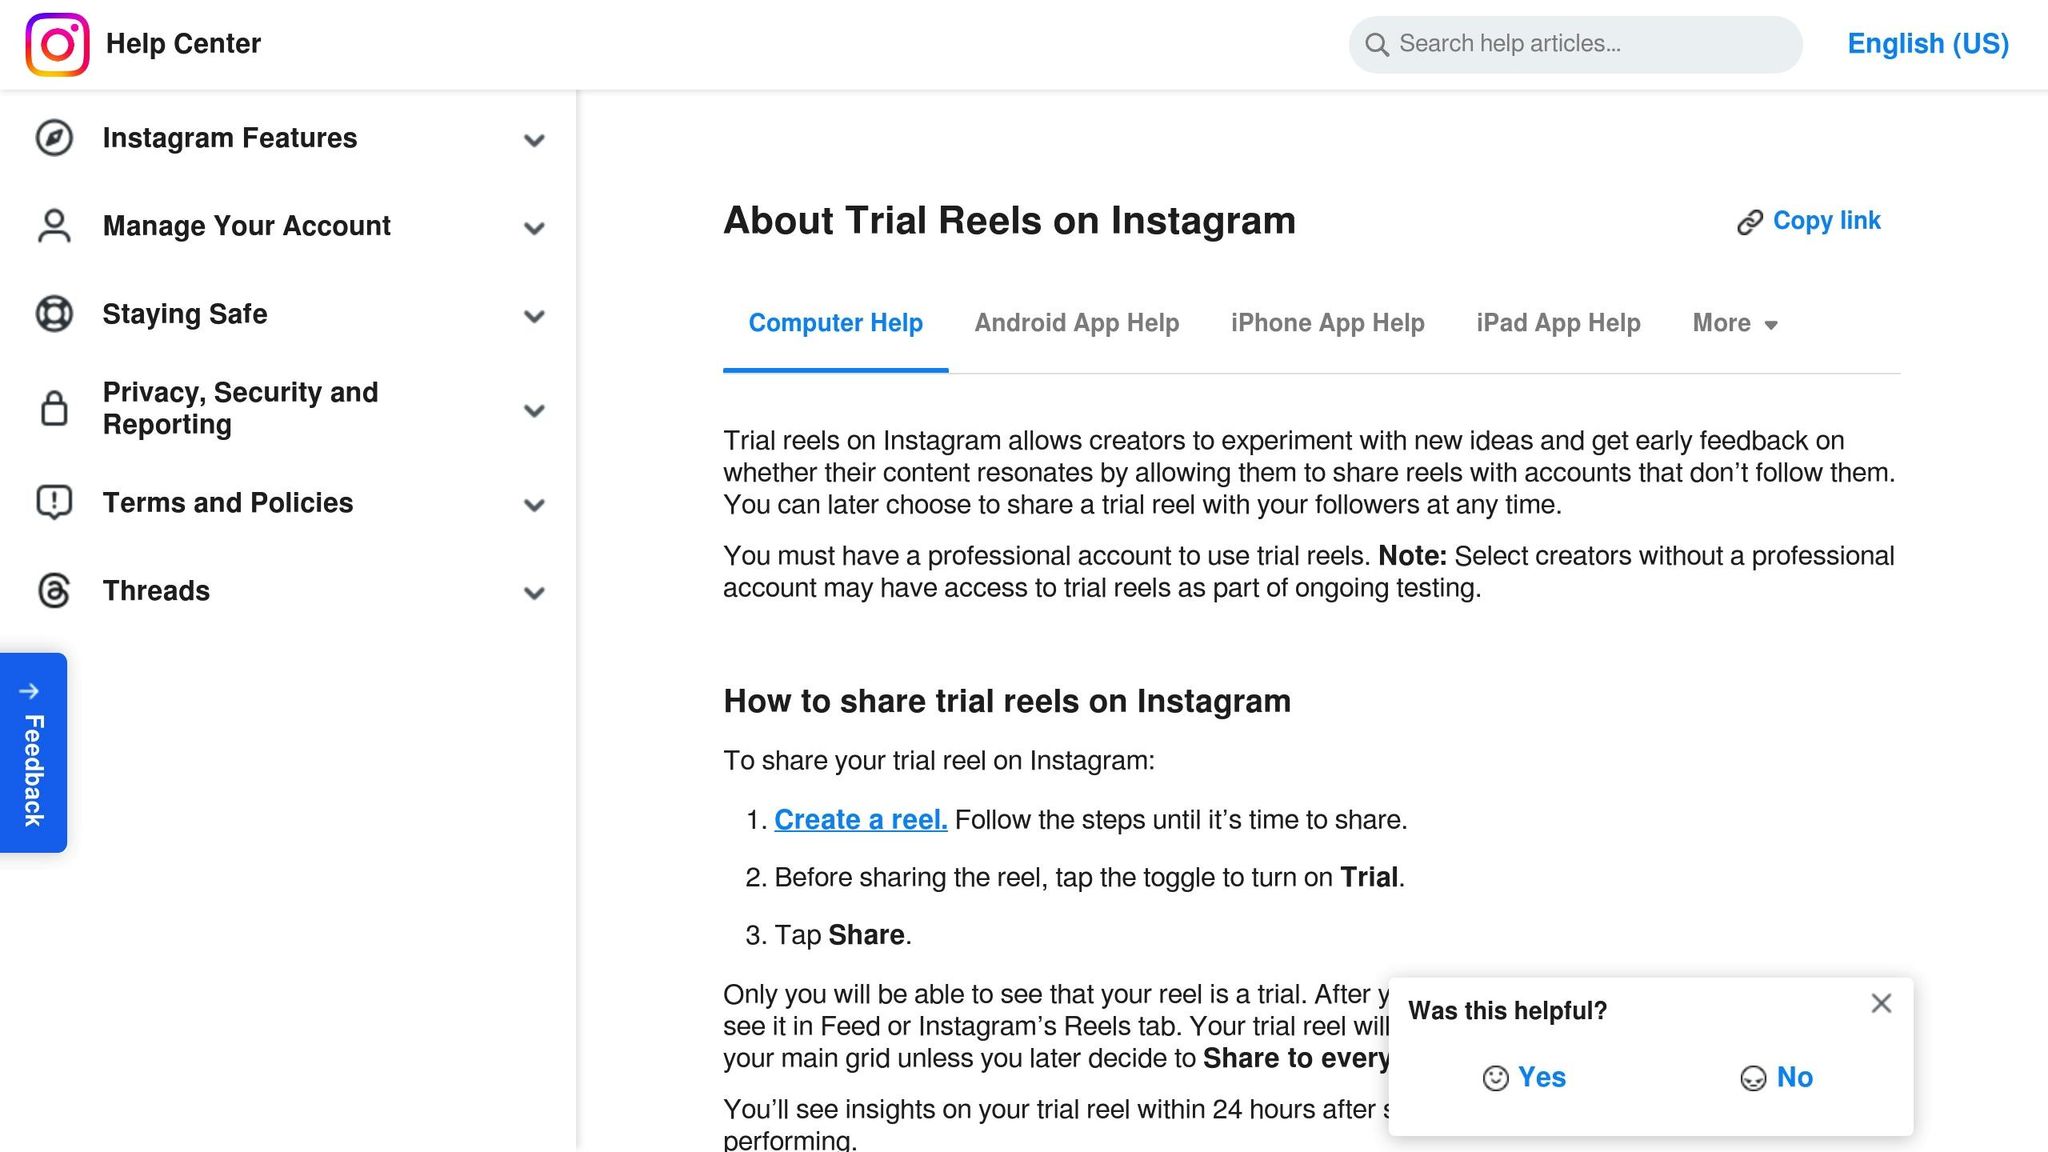Choose Yes in the feedback prompt
The height and width of the screenshot is (1152, 2048).
point(1541,1078)
